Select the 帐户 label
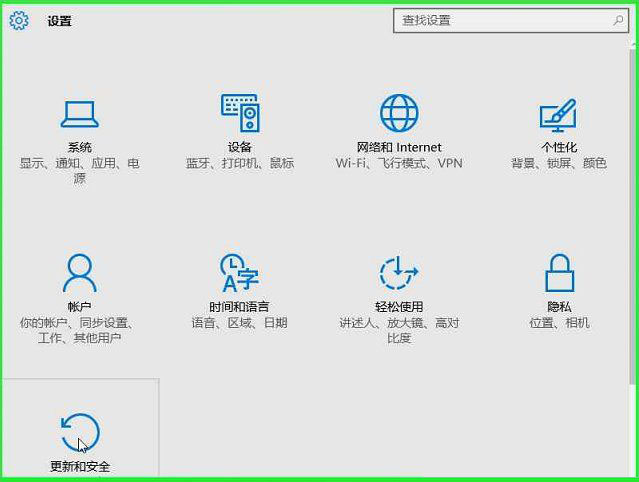639x482 pixels. coord(80,307)
